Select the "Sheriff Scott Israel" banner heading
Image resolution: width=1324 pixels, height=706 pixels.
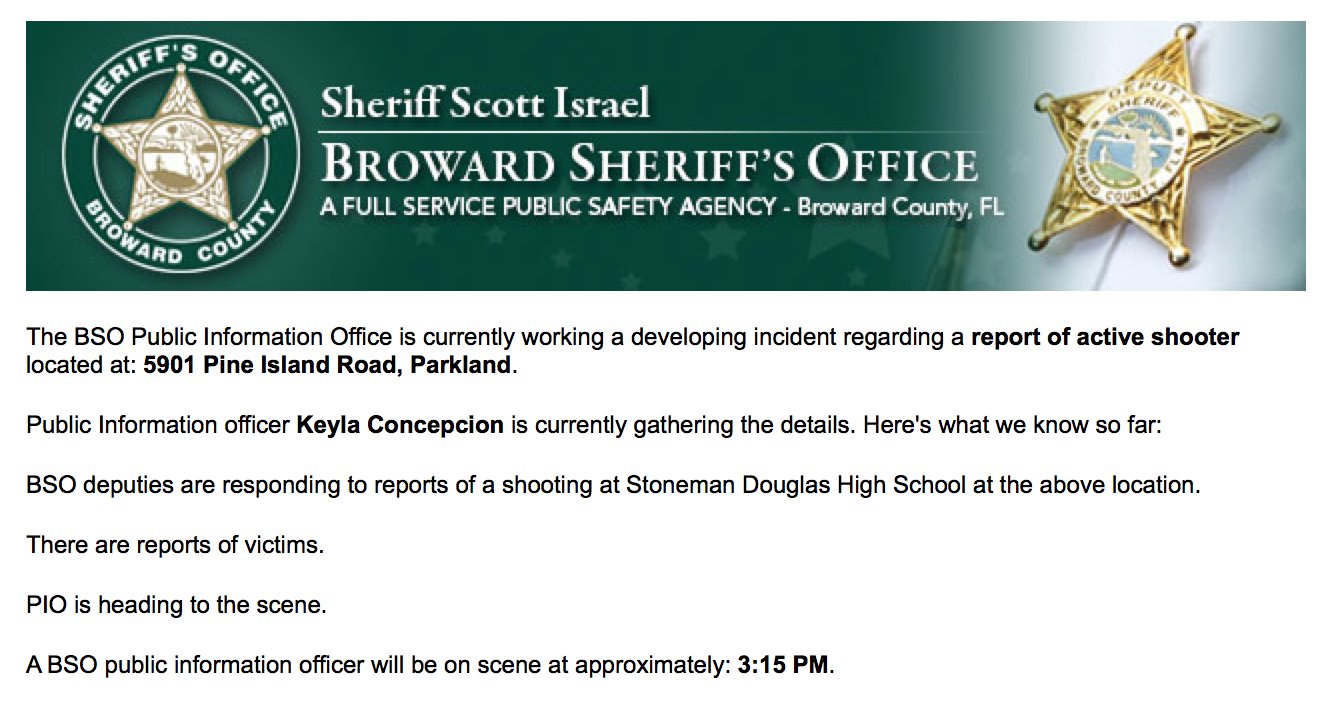(x=485, y=103)
